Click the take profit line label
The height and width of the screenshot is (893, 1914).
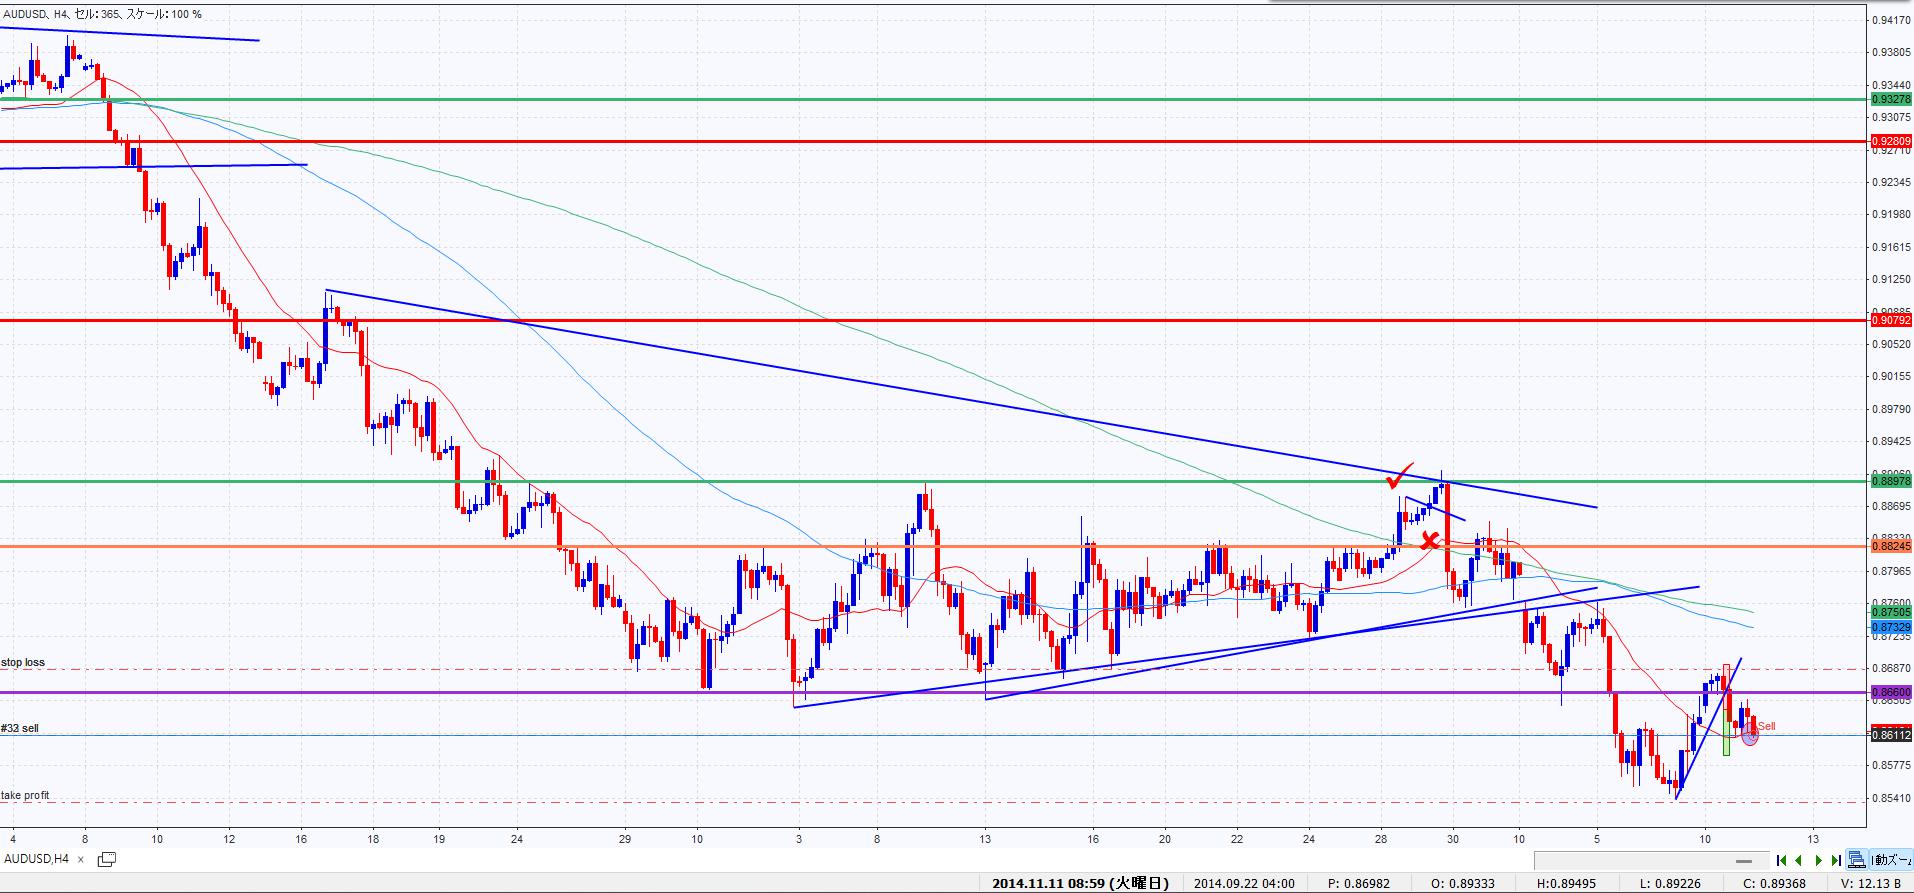(x=25, y=795)
